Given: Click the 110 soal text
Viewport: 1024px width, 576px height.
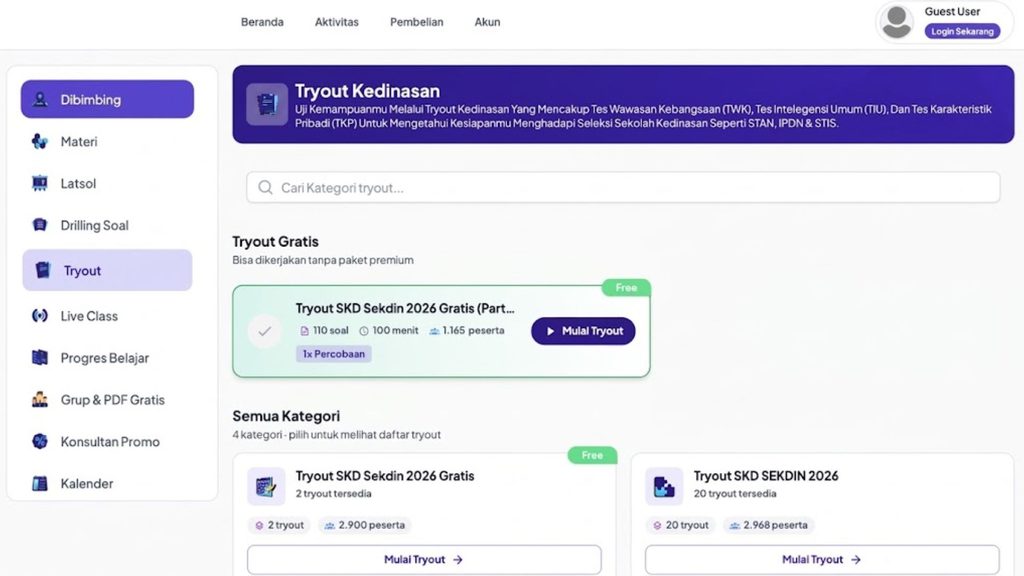Looking at the screenshot, I should (x=330, y=330).
